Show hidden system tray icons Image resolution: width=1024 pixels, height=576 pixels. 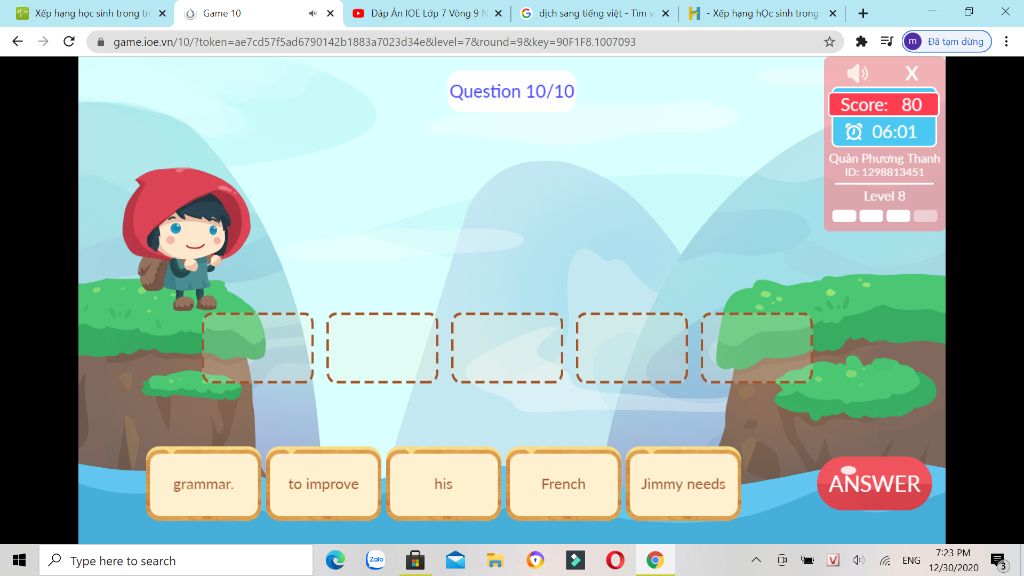click(x=756, y=560)
